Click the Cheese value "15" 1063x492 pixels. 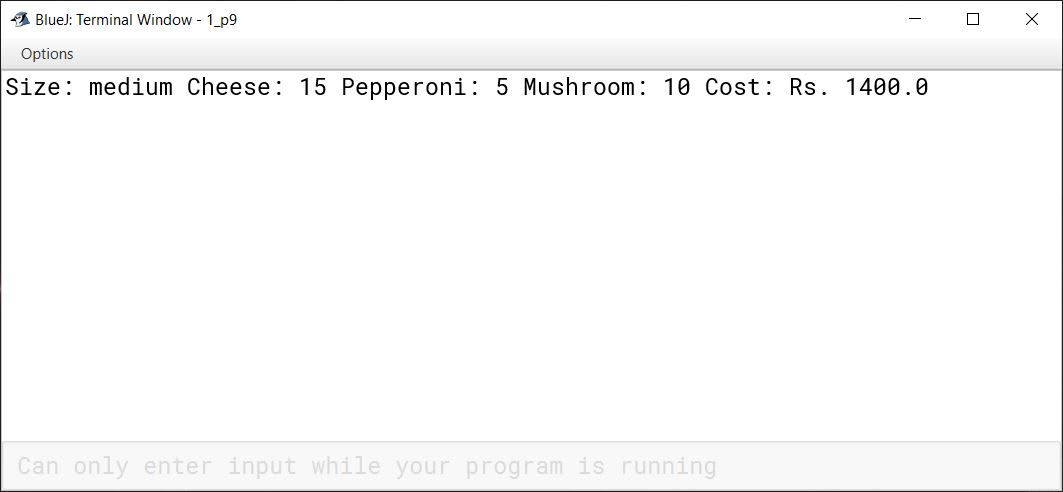point(313,87)
